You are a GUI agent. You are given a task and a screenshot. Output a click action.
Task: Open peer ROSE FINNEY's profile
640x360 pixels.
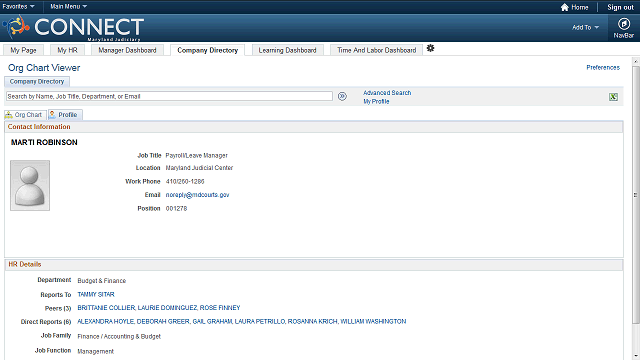[x=220, y=308]
